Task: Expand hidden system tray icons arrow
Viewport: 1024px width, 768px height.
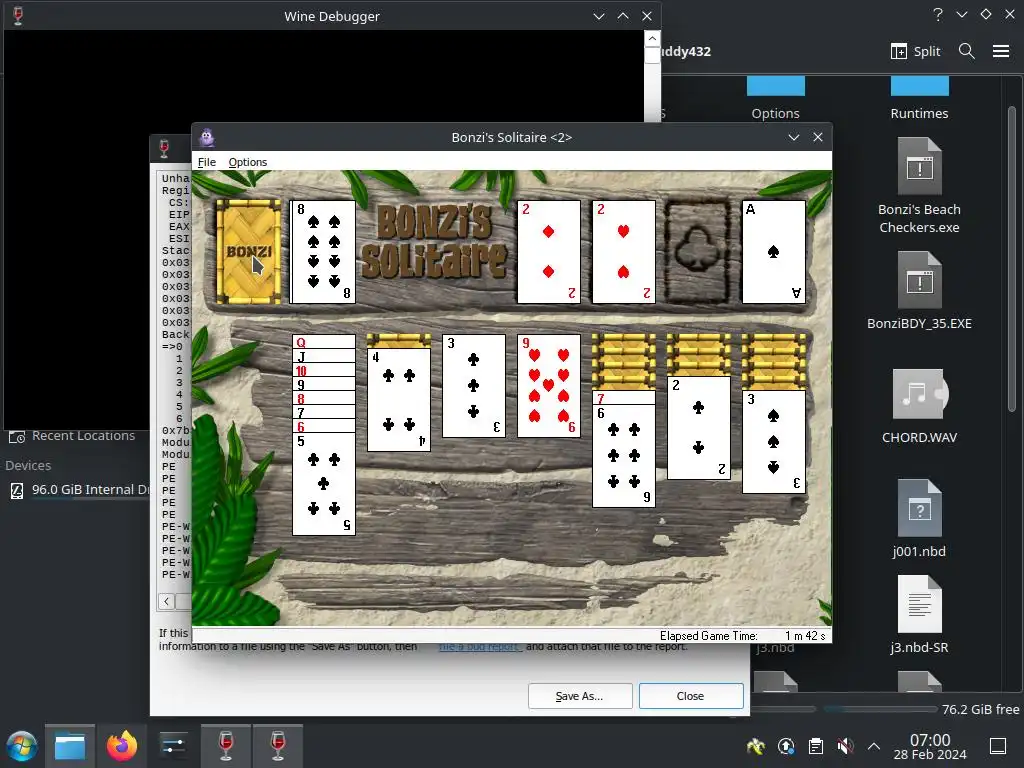Action: click(874, 746)
